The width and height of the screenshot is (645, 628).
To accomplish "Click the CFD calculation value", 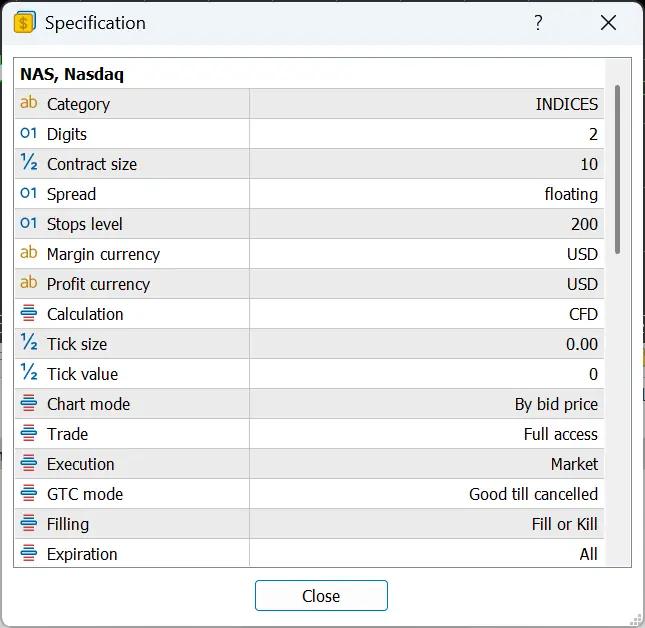I will pos(583,315).
